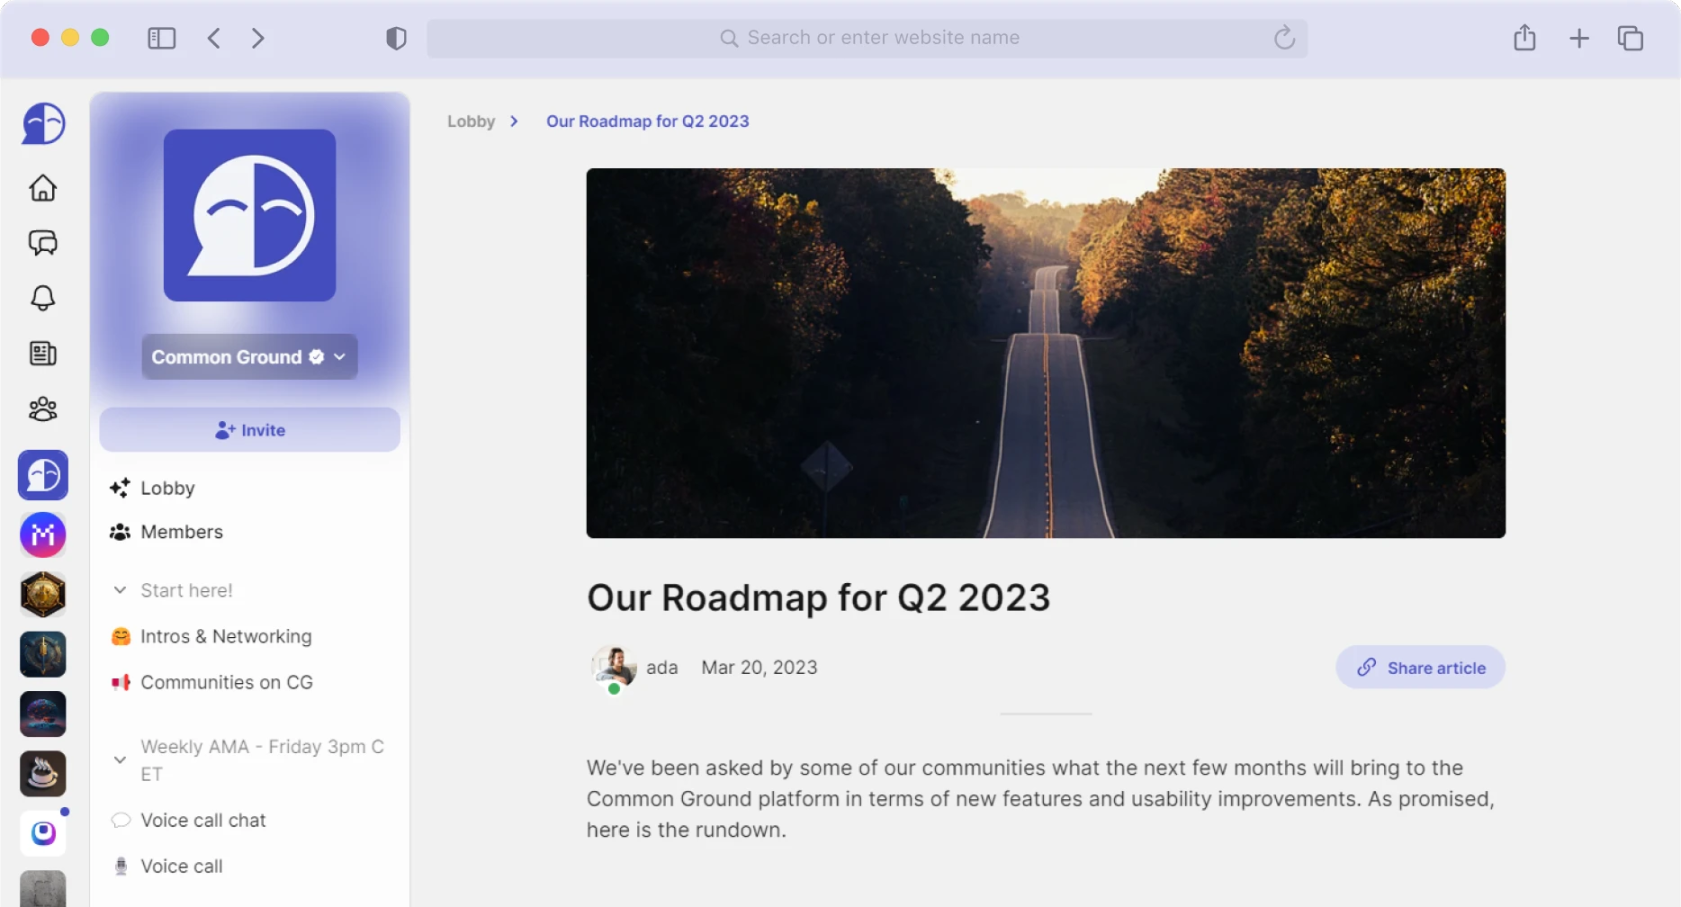Open the large Common Ground community logo

250,215
